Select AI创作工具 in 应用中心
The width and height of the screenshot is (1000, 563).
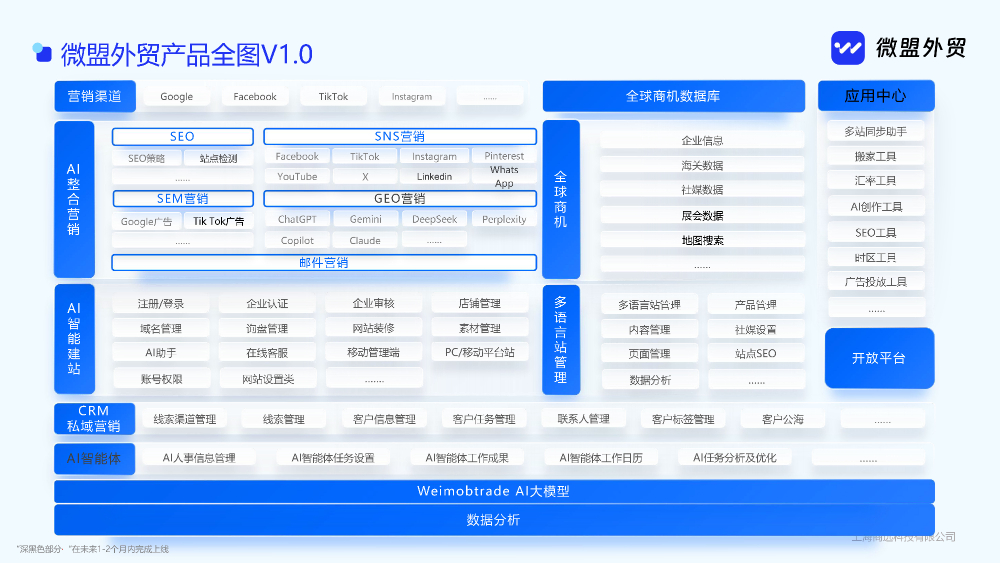[876, 207]
